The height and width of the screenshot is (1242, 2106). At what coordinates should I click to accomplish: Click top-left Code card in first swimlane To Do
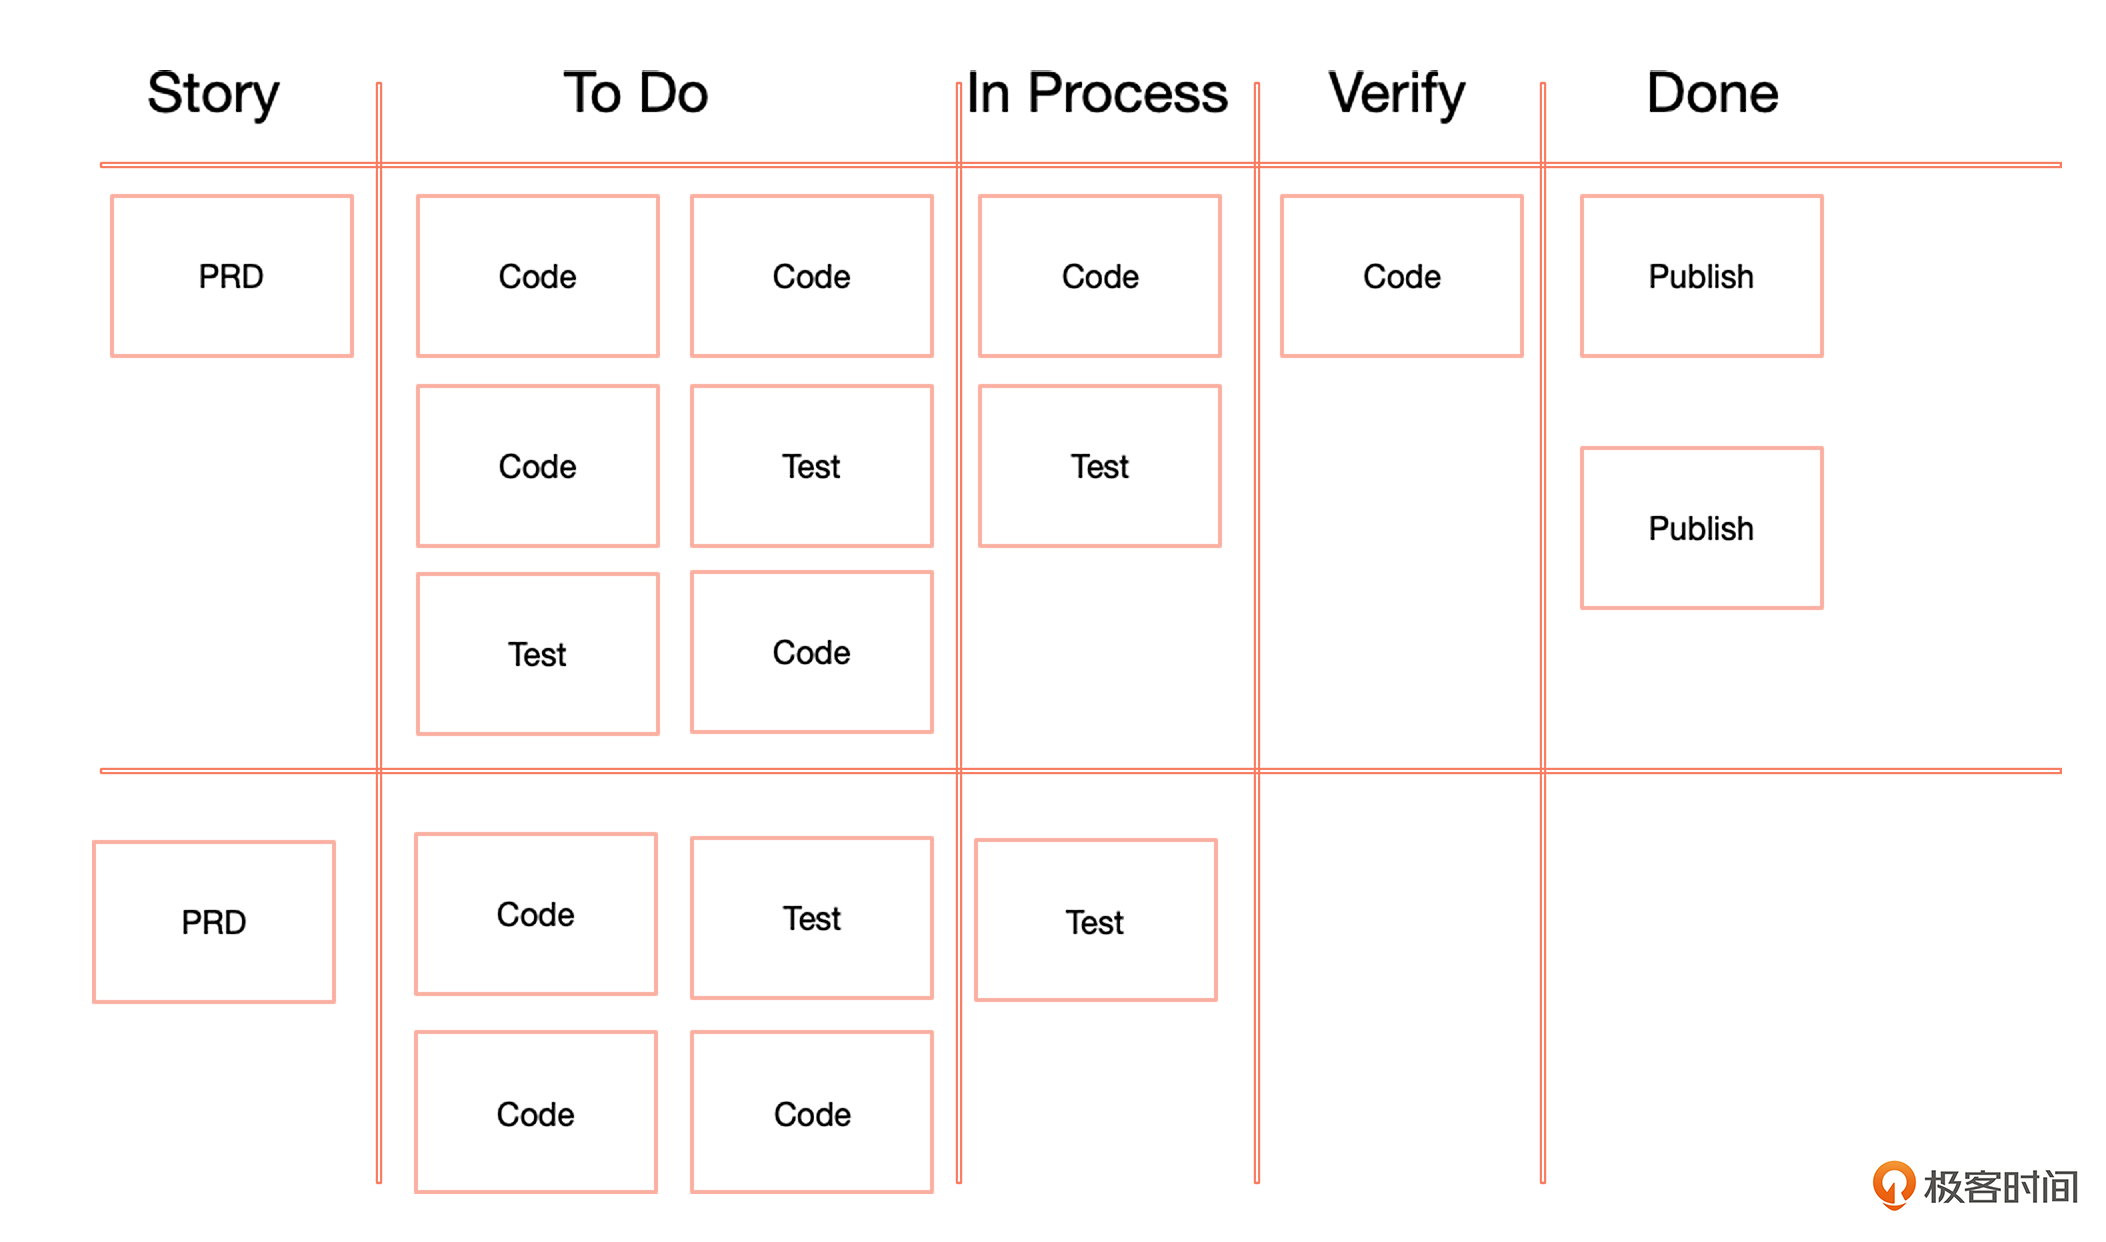537,276
